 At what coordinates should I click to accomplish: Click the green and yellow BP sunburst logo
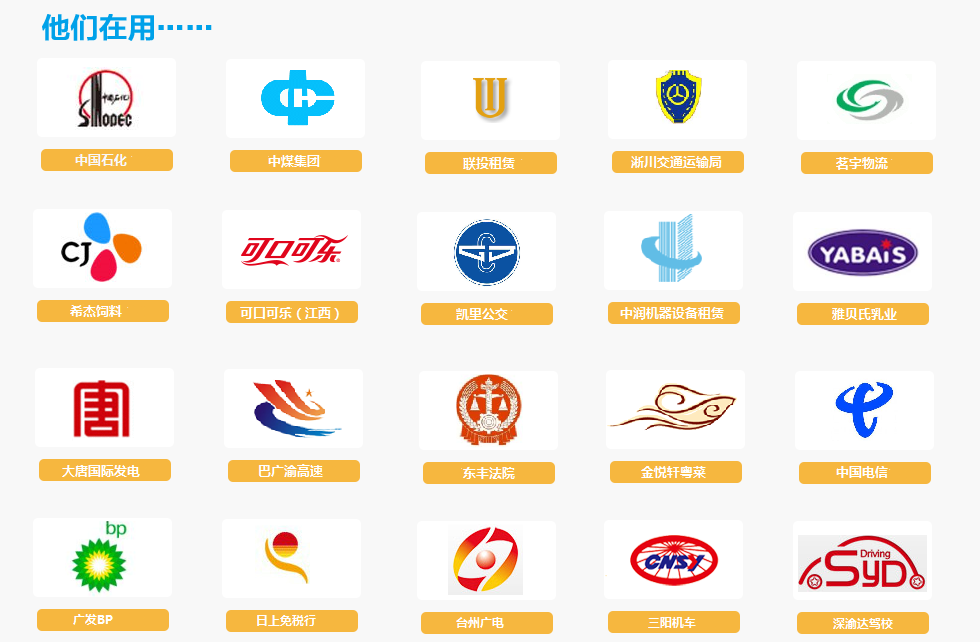click(x=101, y=557)
